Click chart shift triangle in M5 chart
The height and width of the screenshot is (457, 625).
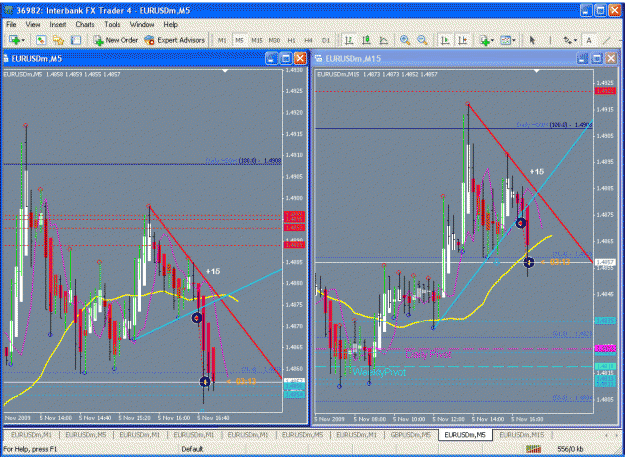pyautogui.click(x=225, y=71)
